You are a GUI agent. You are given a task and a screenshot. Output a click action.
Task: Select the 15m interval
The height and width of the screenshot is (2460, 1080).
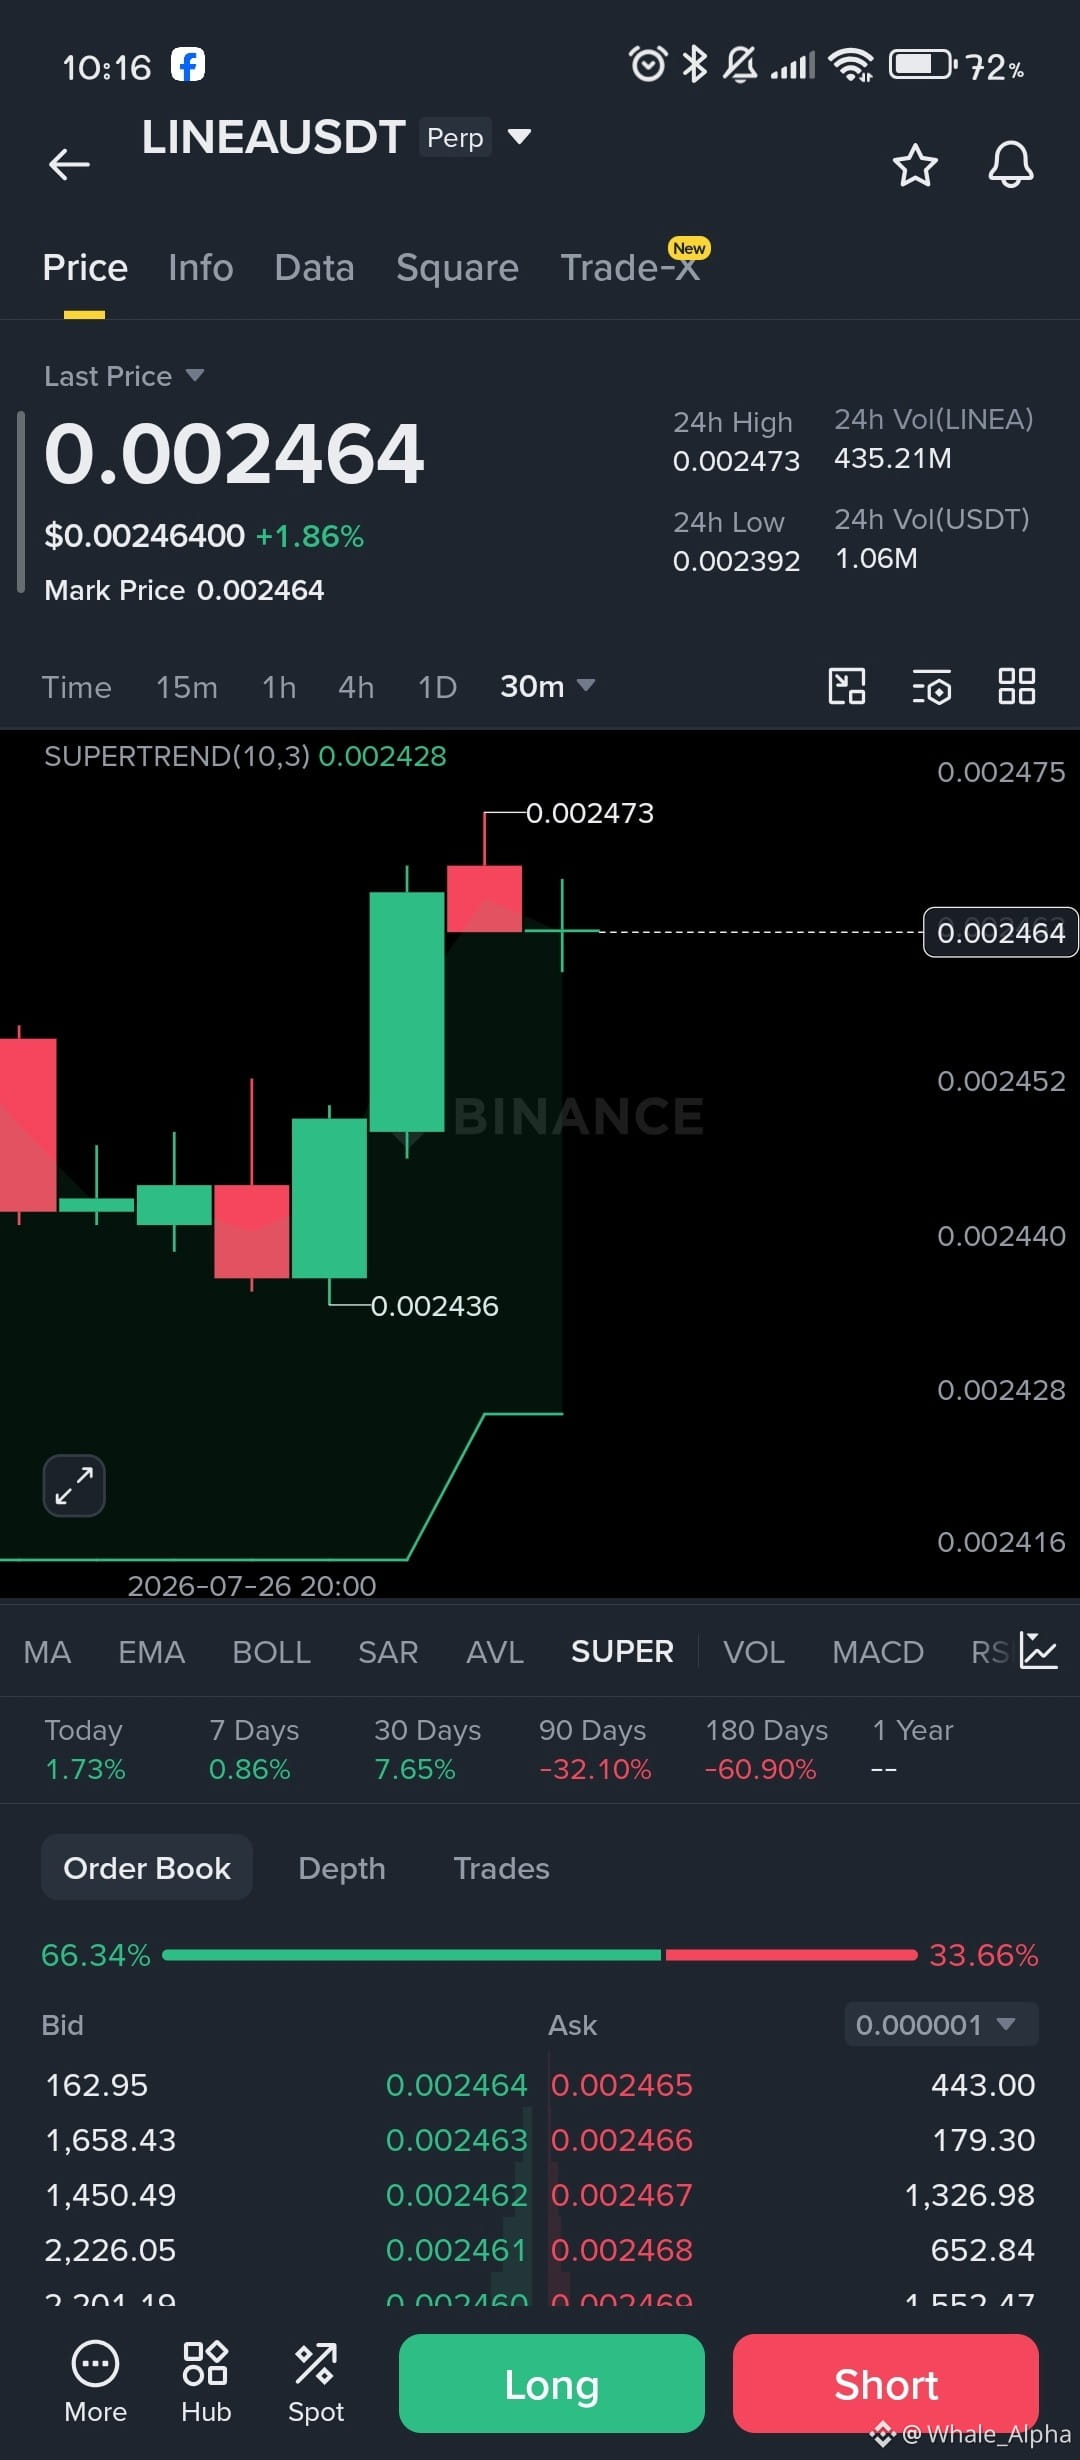point(187,687)
